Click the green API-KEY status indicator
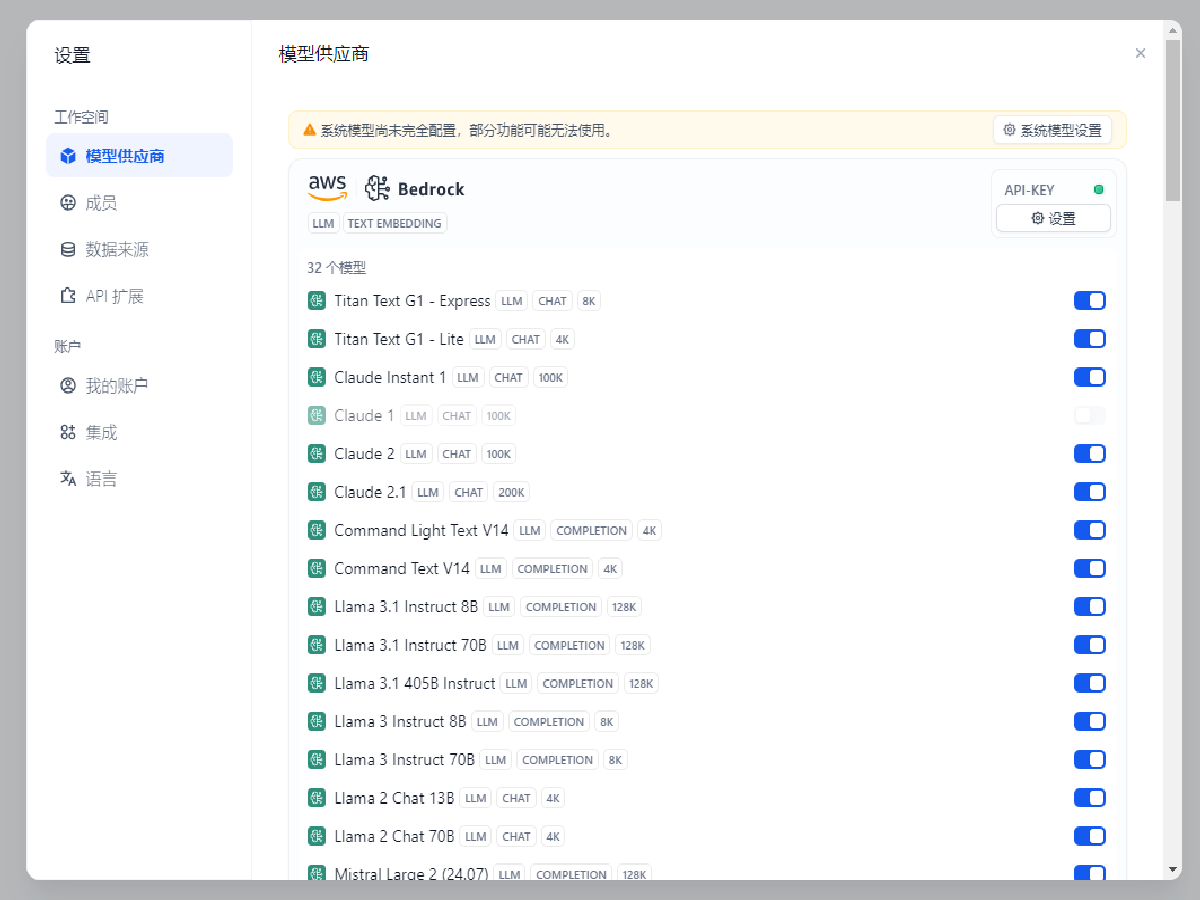This screenshot has height=900, width=1200. [x=1098, y=190]
